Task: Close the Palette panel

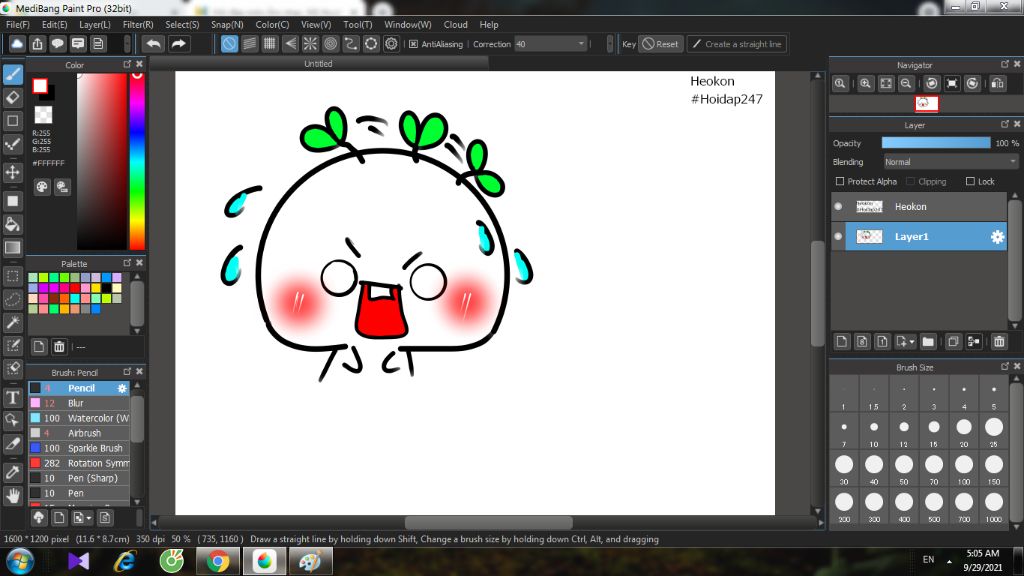Action: (x=139, y=263)
